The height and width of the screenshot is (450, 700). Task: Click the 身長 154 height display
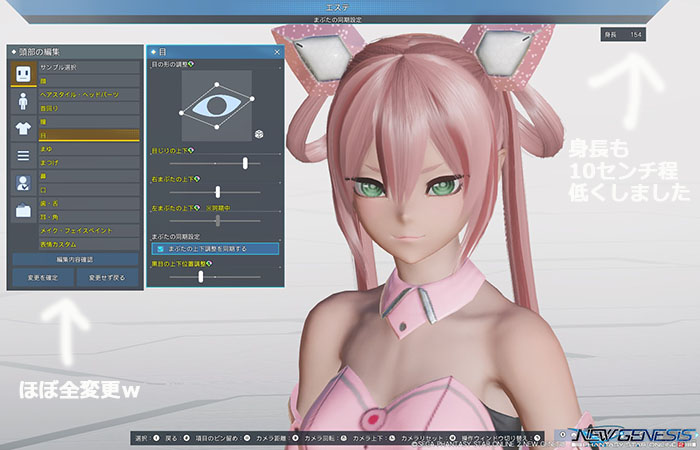click(x=623, y=34)
